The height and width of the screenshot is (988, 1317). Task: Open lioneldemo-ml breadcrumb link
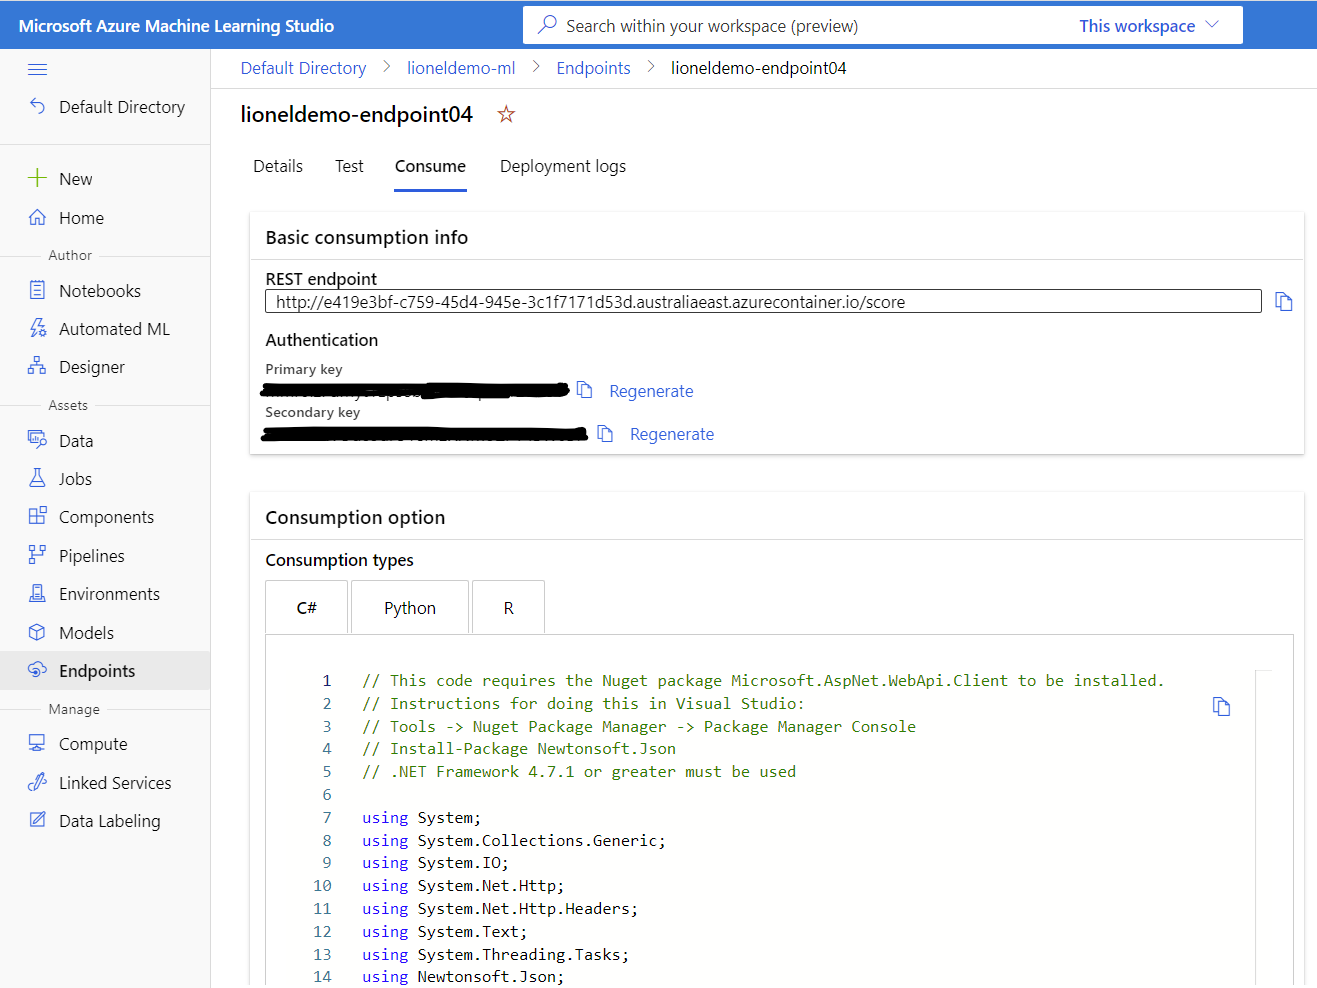click(461, 68)
